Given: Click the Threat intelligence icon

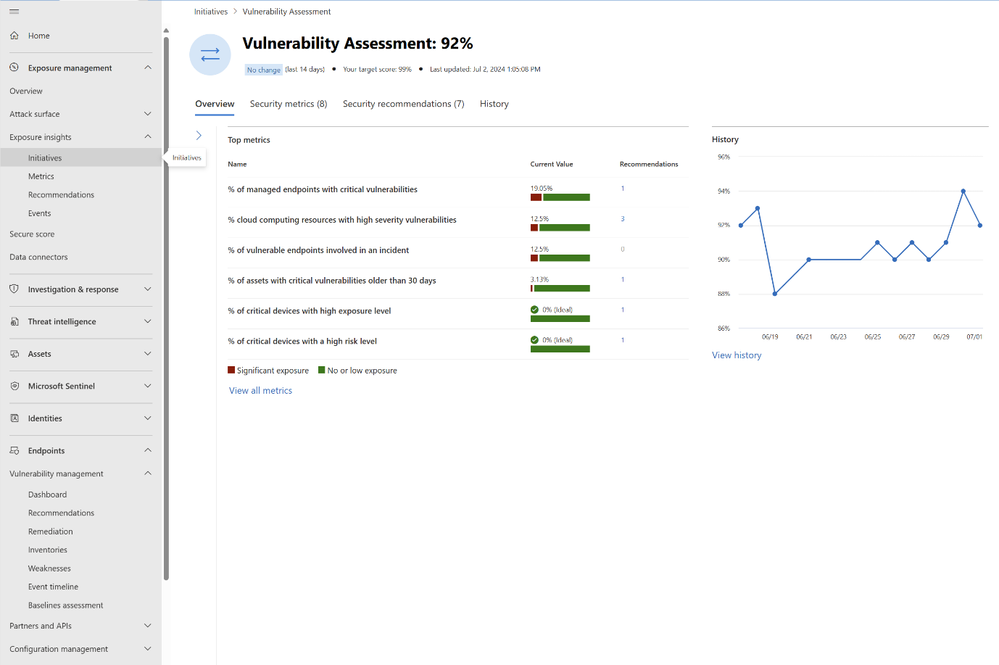Looking at the screenshot, I should point(14,321).
